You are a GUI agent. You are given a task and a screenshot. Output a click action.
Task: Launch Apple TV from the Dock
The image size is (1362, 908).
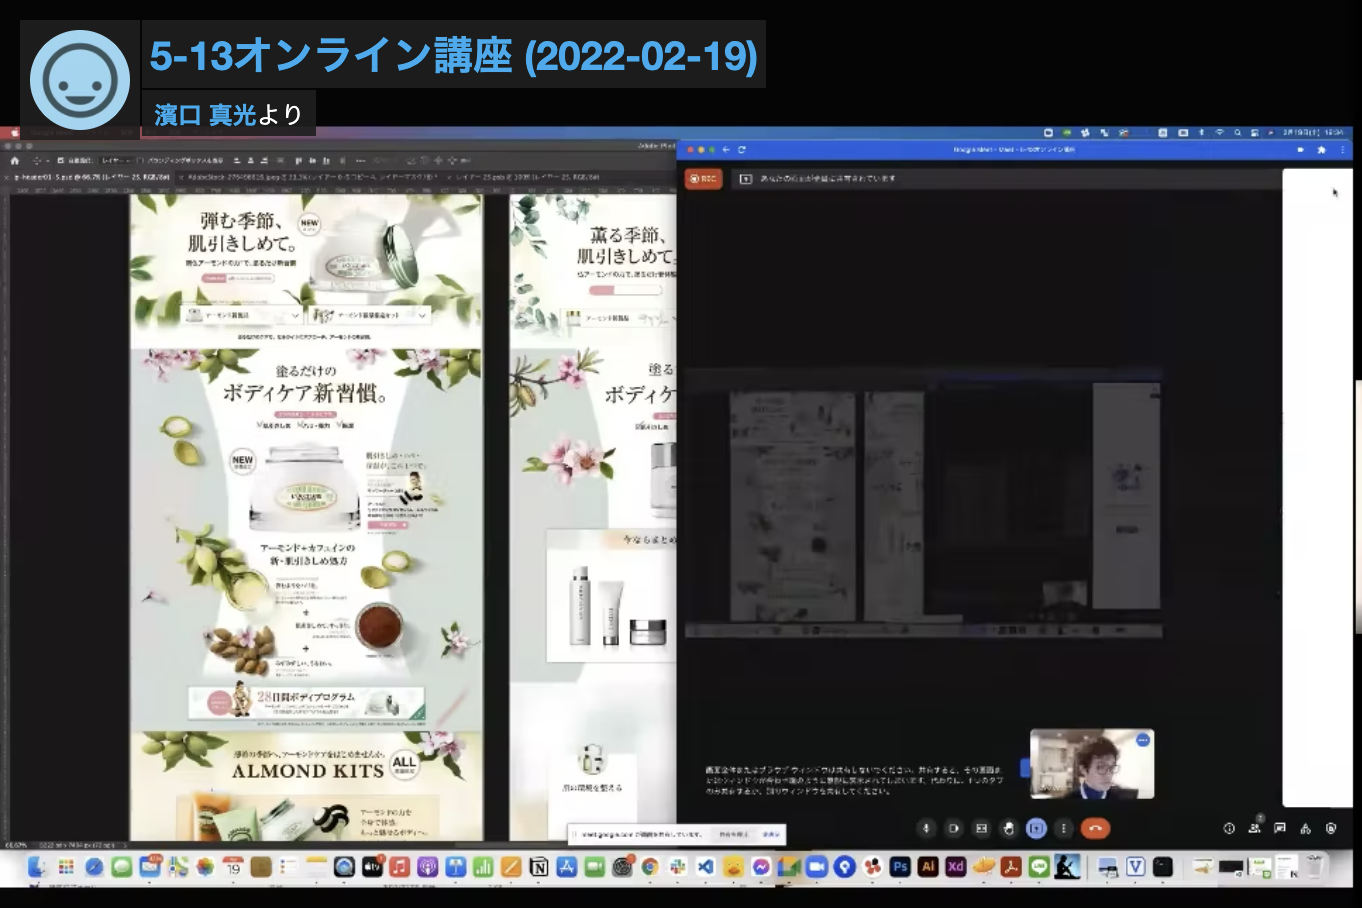click(x=372, y=867)
